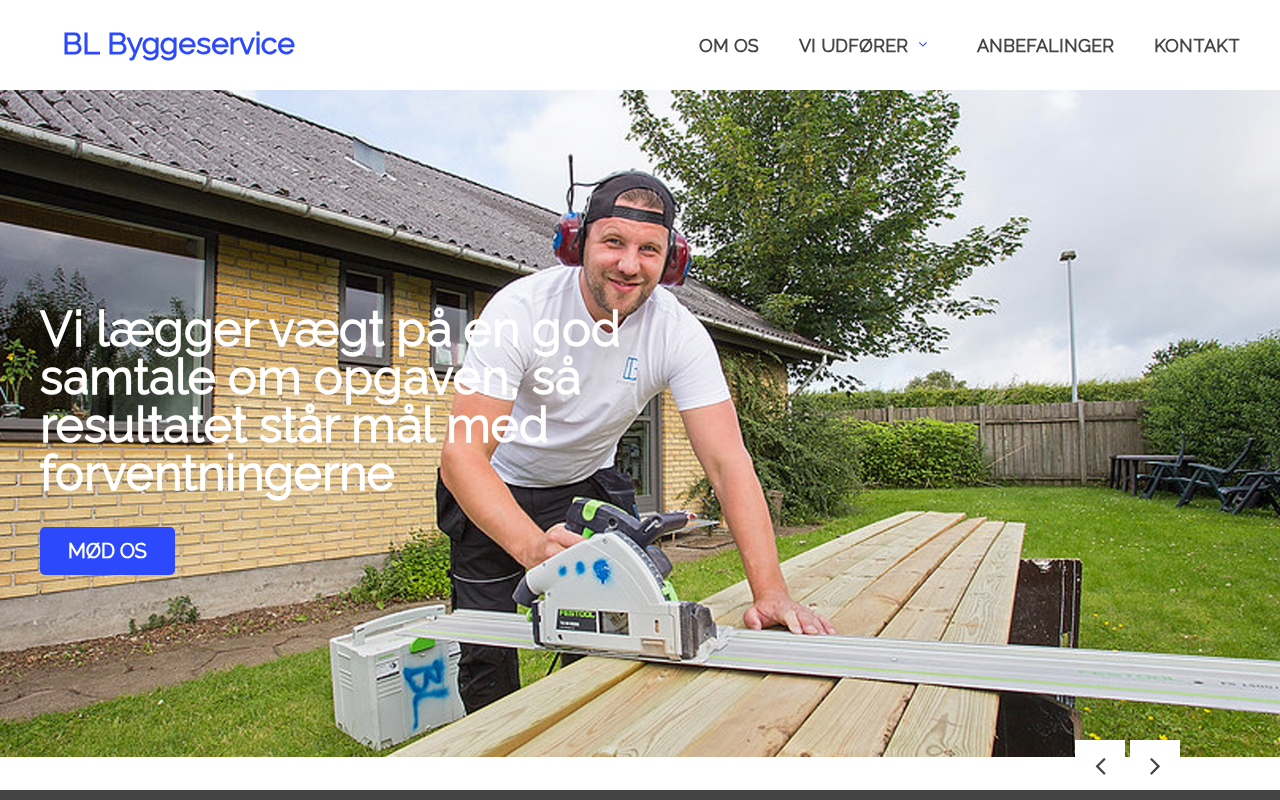1280x800 pixels.
Task: Click the BL Byggeservice logo link
Action: pyautogui.click(x=178, y=45)
